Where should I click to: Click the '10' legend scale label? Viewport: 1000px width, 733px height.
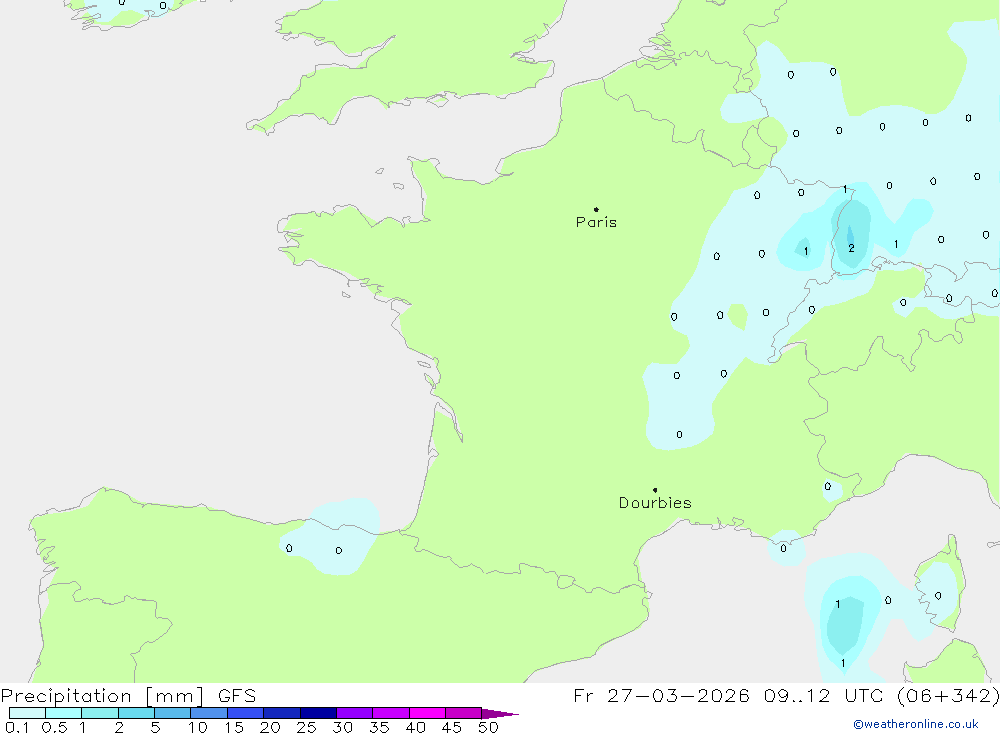(198, 727)
